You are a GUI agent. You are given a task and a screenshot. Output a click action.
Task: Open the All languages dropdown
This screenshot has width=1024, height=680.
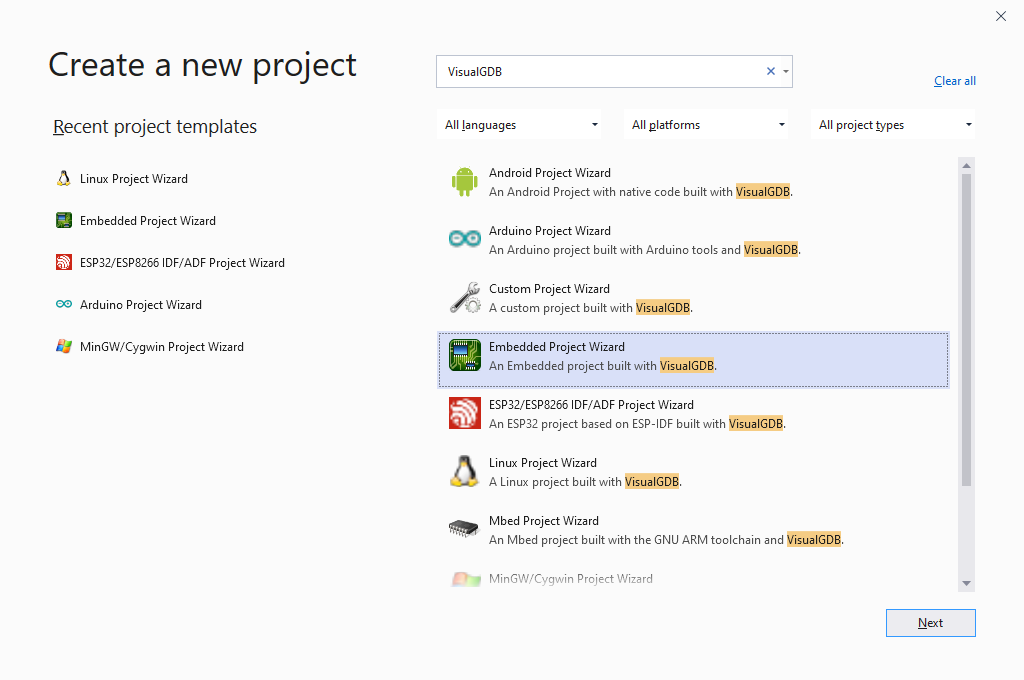click(521, 125)
